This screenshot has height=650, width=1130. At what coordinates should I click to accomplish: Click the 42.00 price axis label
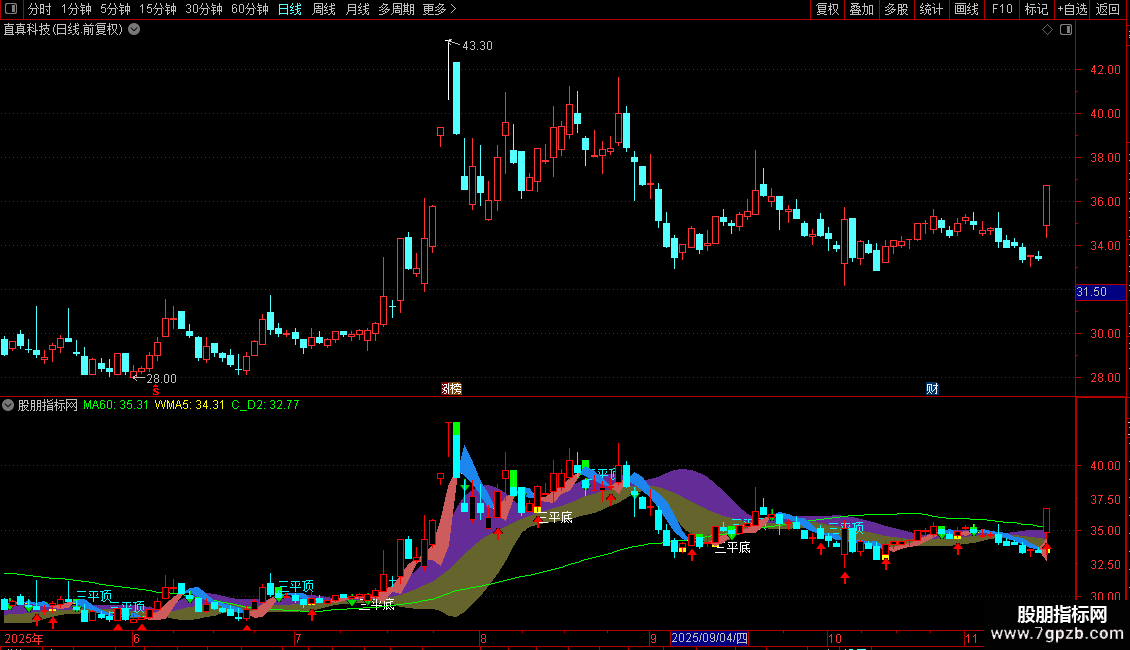[x=1105, y=70]
